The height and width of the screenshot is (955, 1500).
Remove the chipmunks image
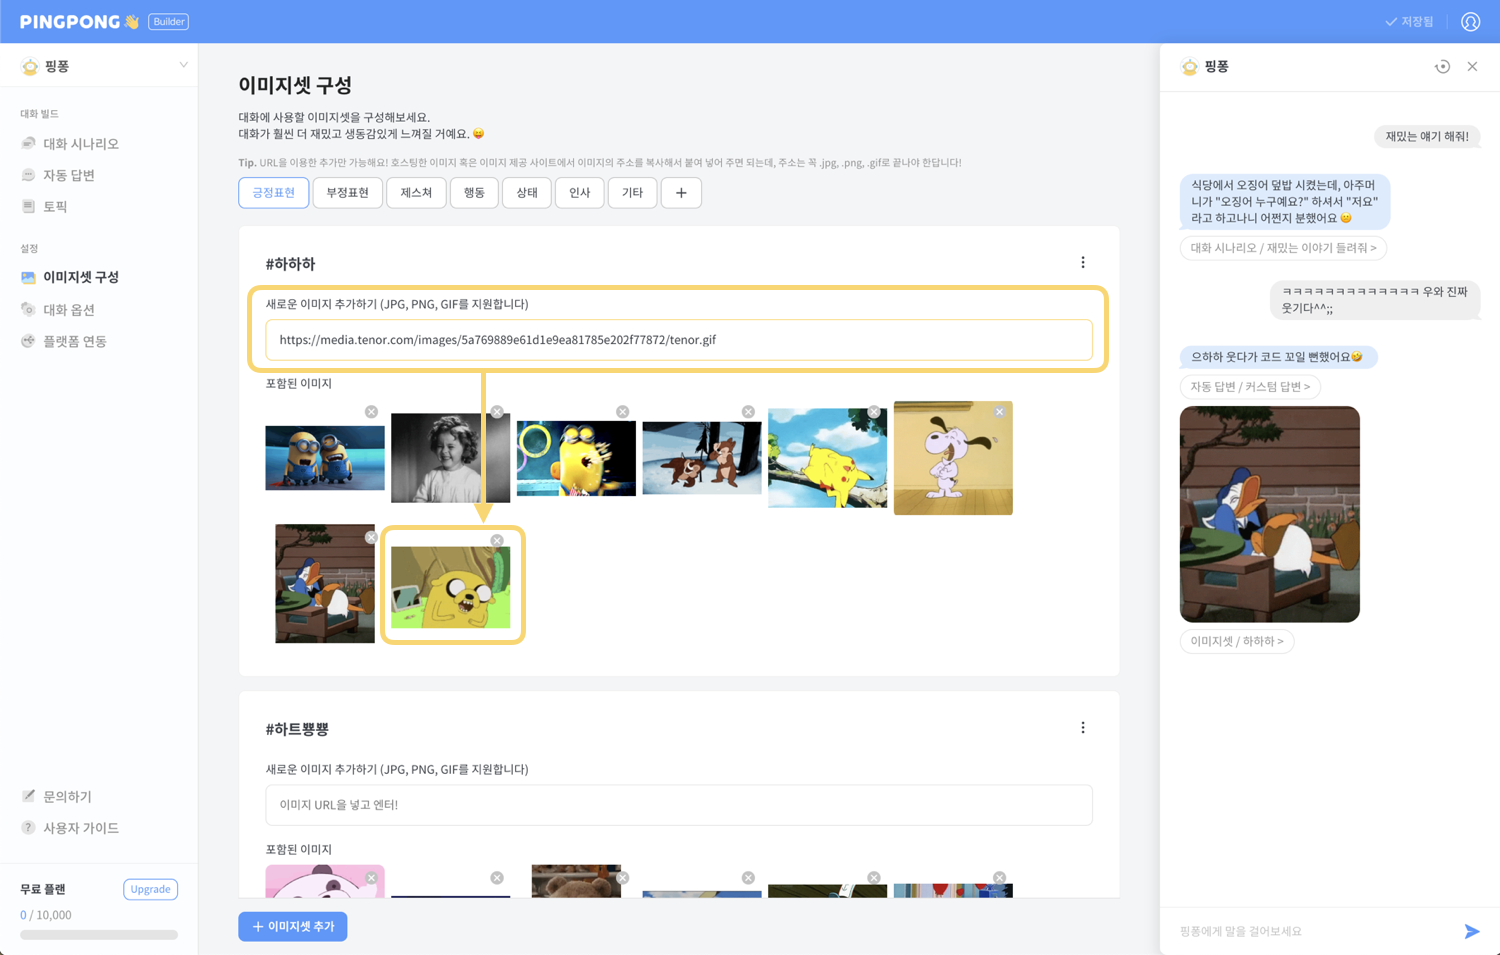(x=748, y=412)
